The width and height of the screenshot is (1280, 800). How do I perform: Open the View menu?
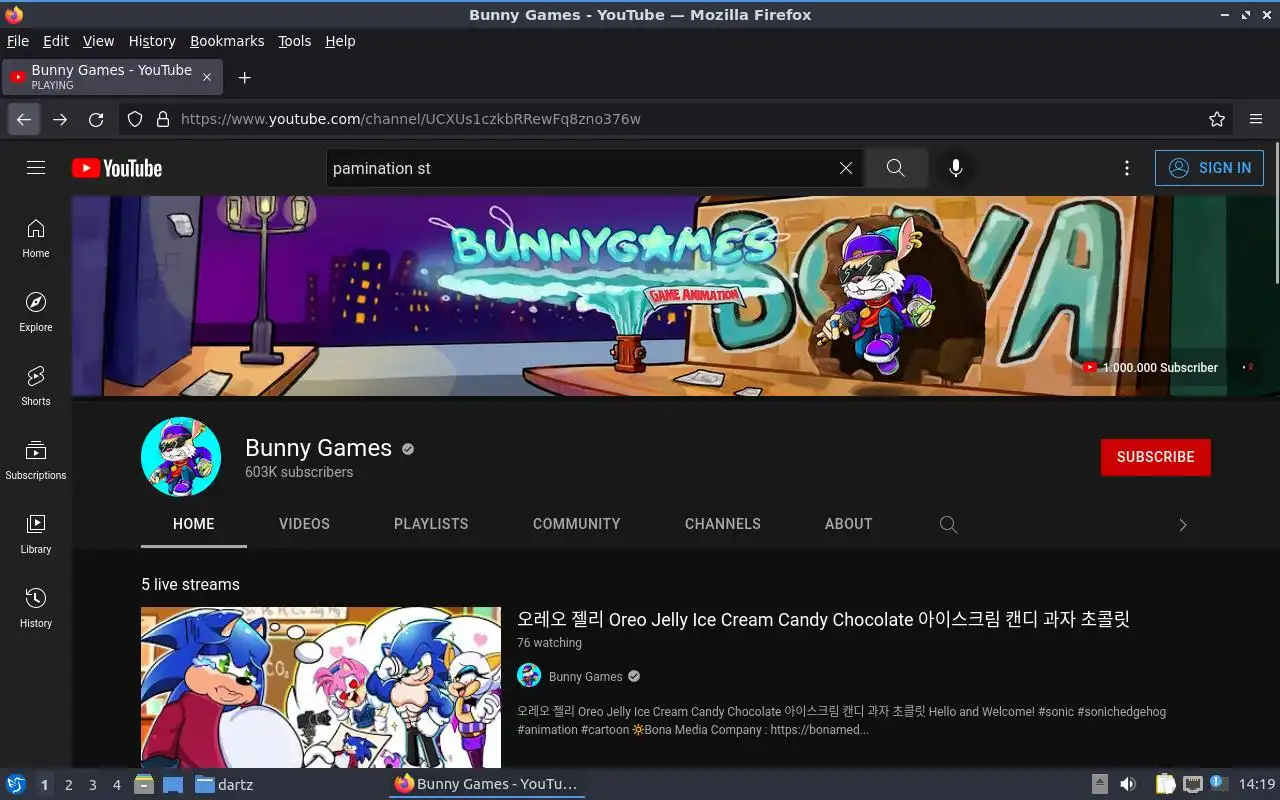point(98,41)
